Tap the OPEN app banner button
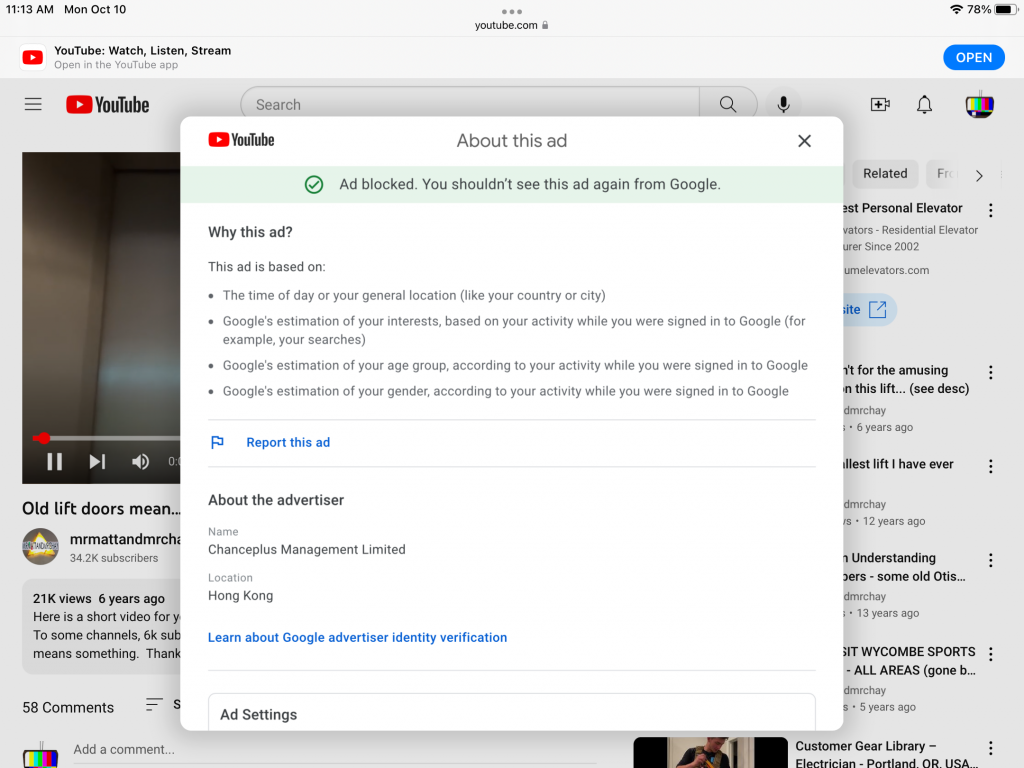The height and width of the screenshot is (768, 1024). (973, 57)
